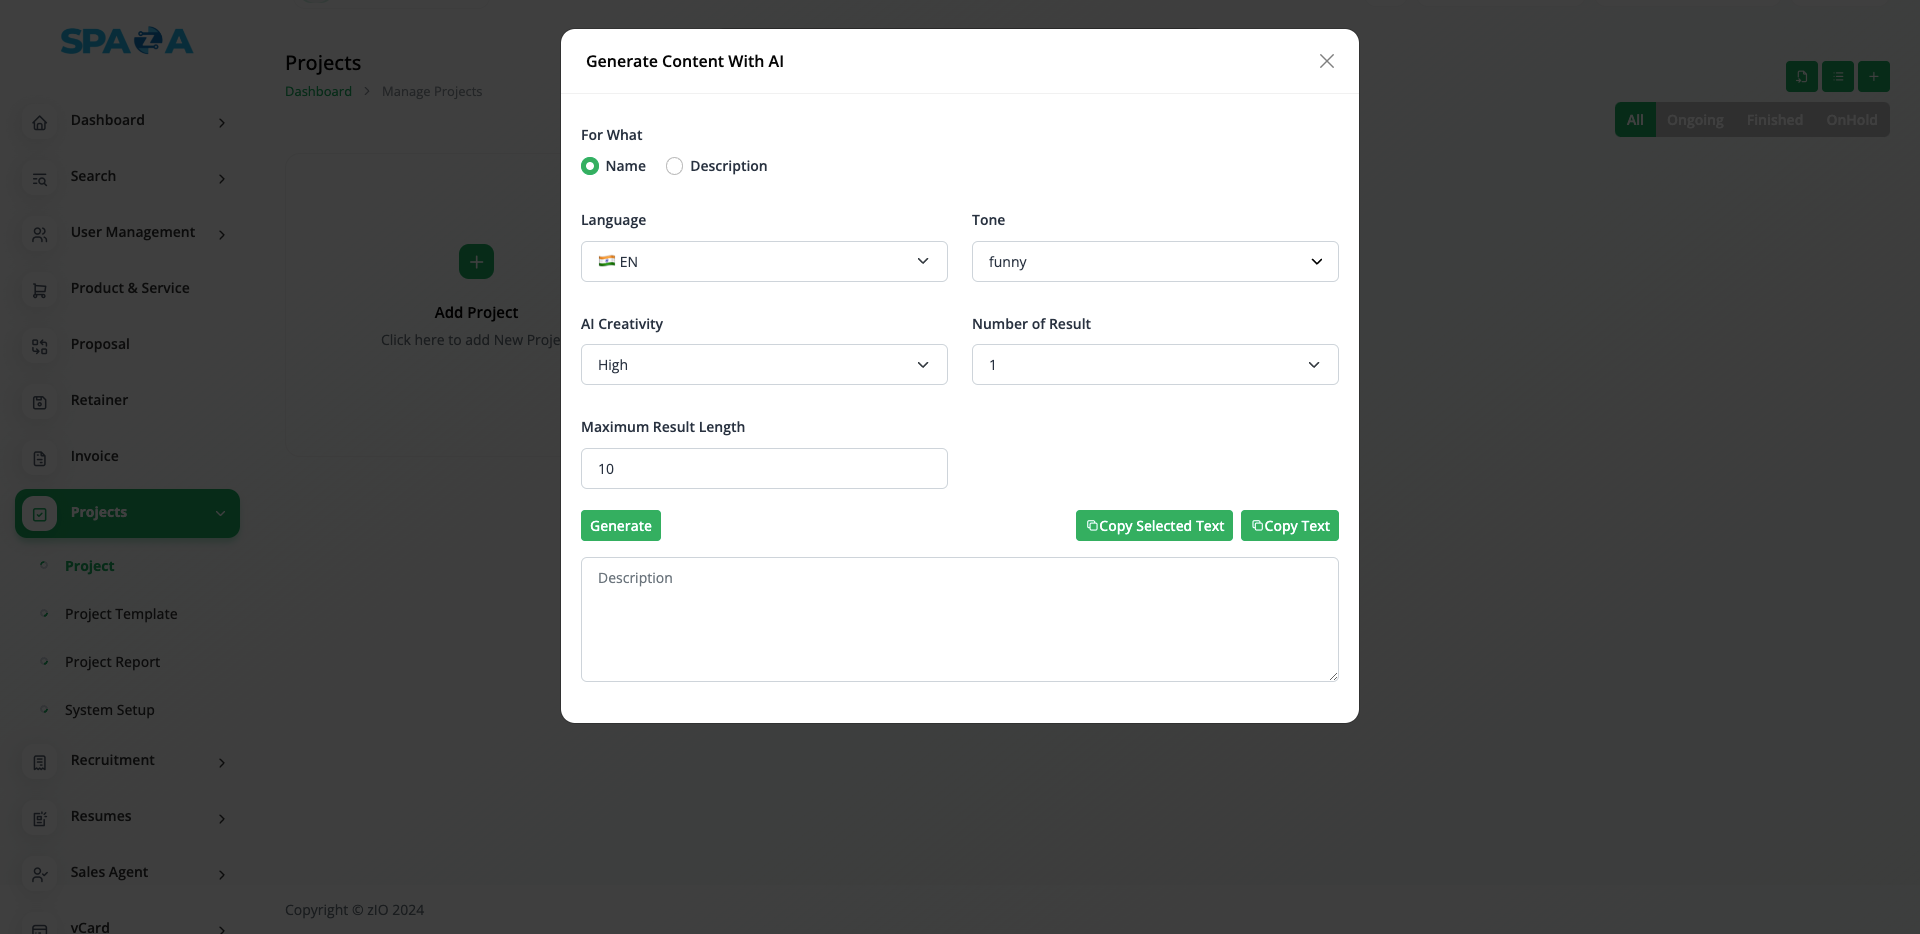Open the Number of Result dropdown
Image resolution: width=1920 pixels, height=934 pixels.
click(1155, 365)
